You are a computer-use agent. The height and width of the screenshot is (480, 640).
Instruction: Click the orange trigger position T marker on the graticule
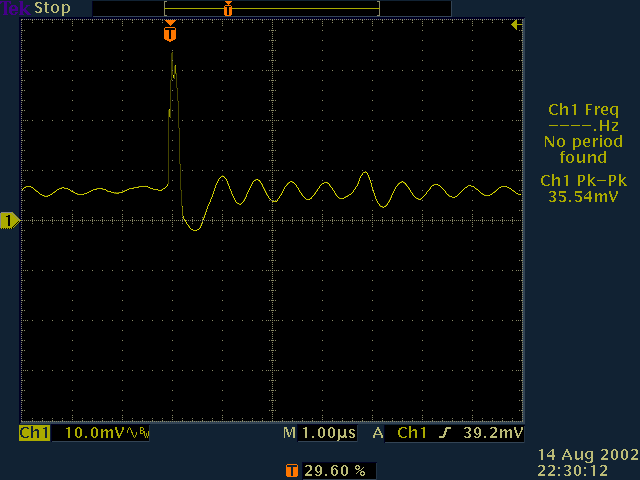point(170,34)
